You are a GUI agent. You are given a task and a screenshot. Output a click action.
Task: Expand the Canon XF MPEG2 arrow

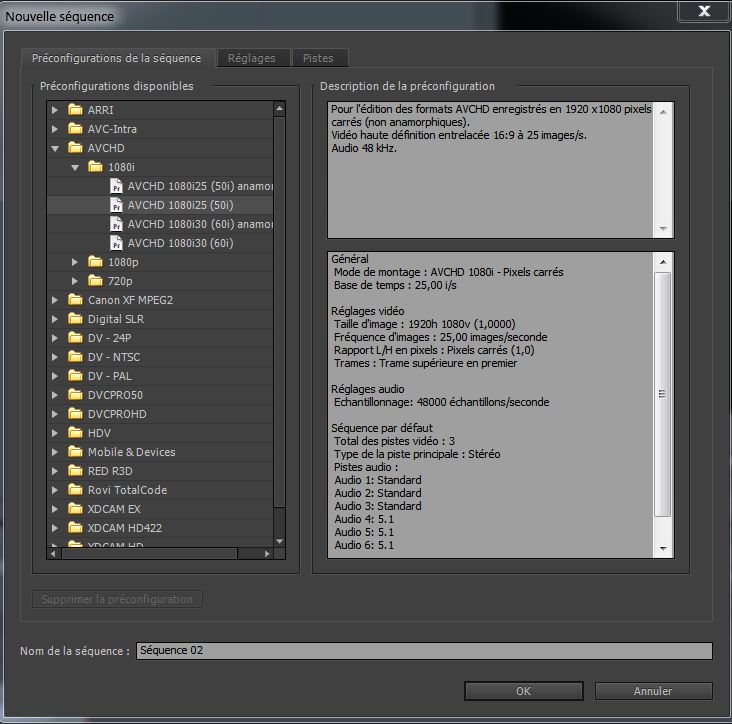[x=55, y=300]
